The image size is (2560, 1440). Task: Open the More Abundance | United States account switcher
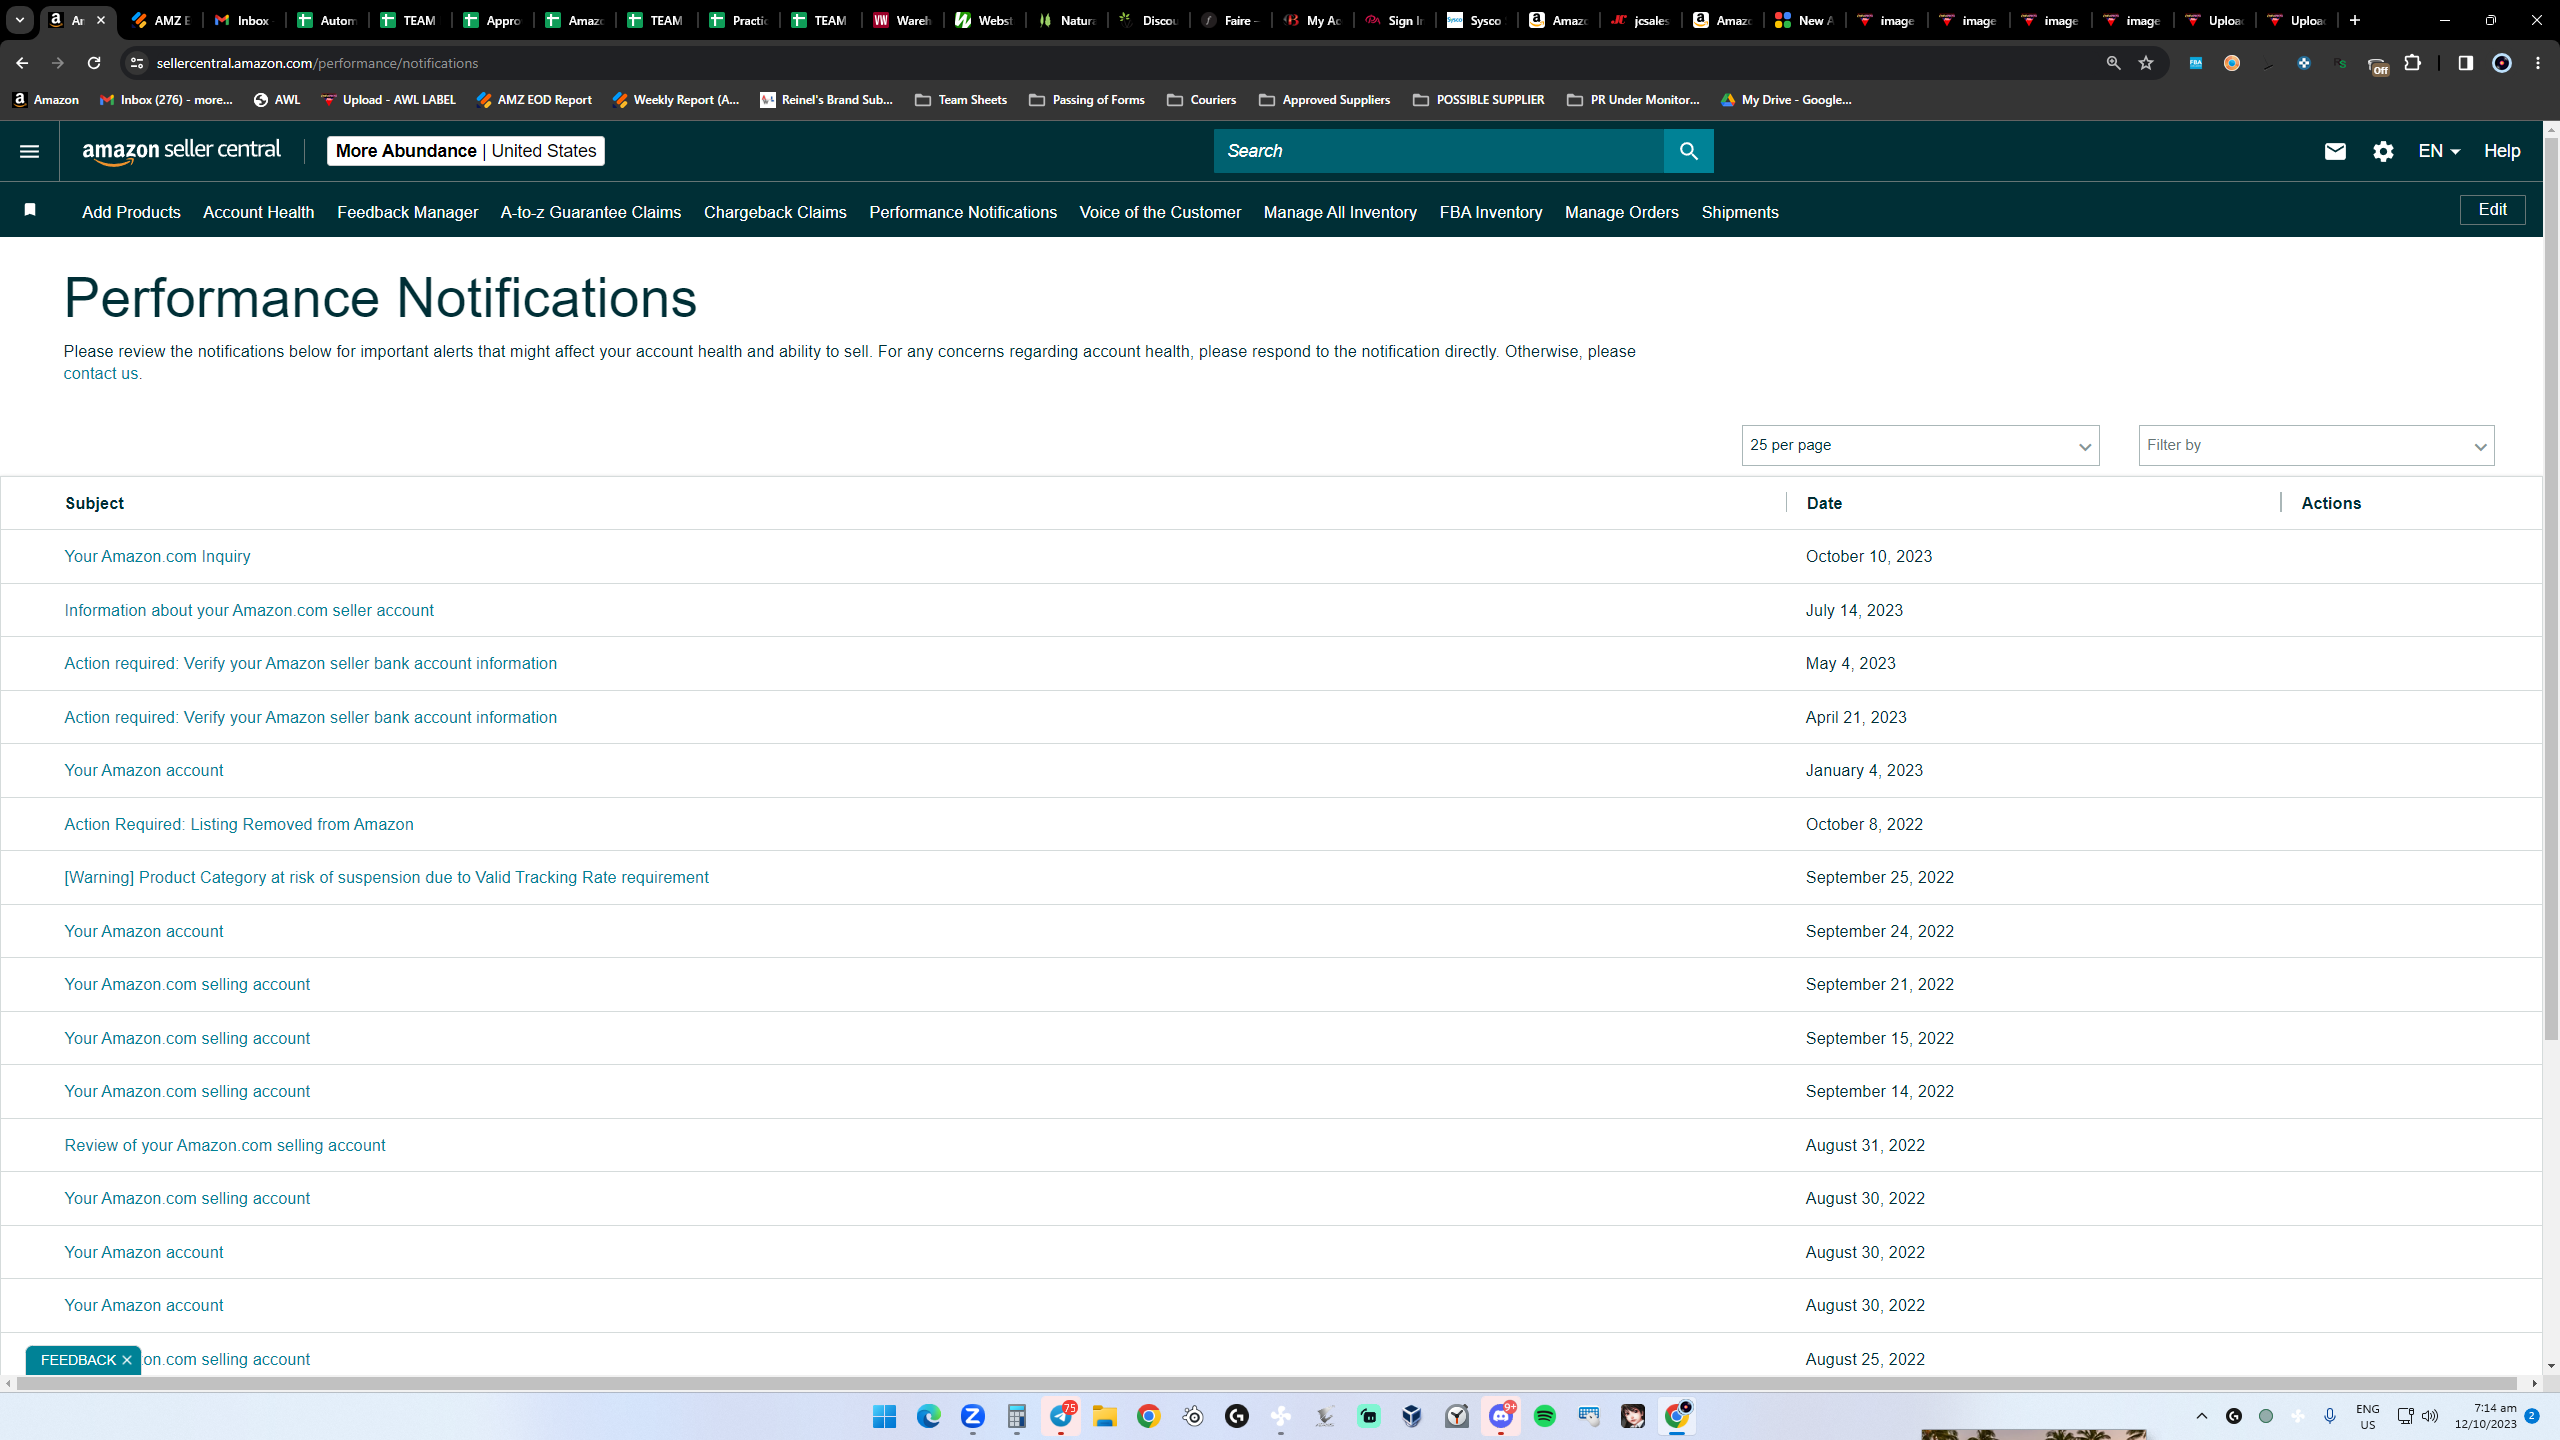[466, 151]
